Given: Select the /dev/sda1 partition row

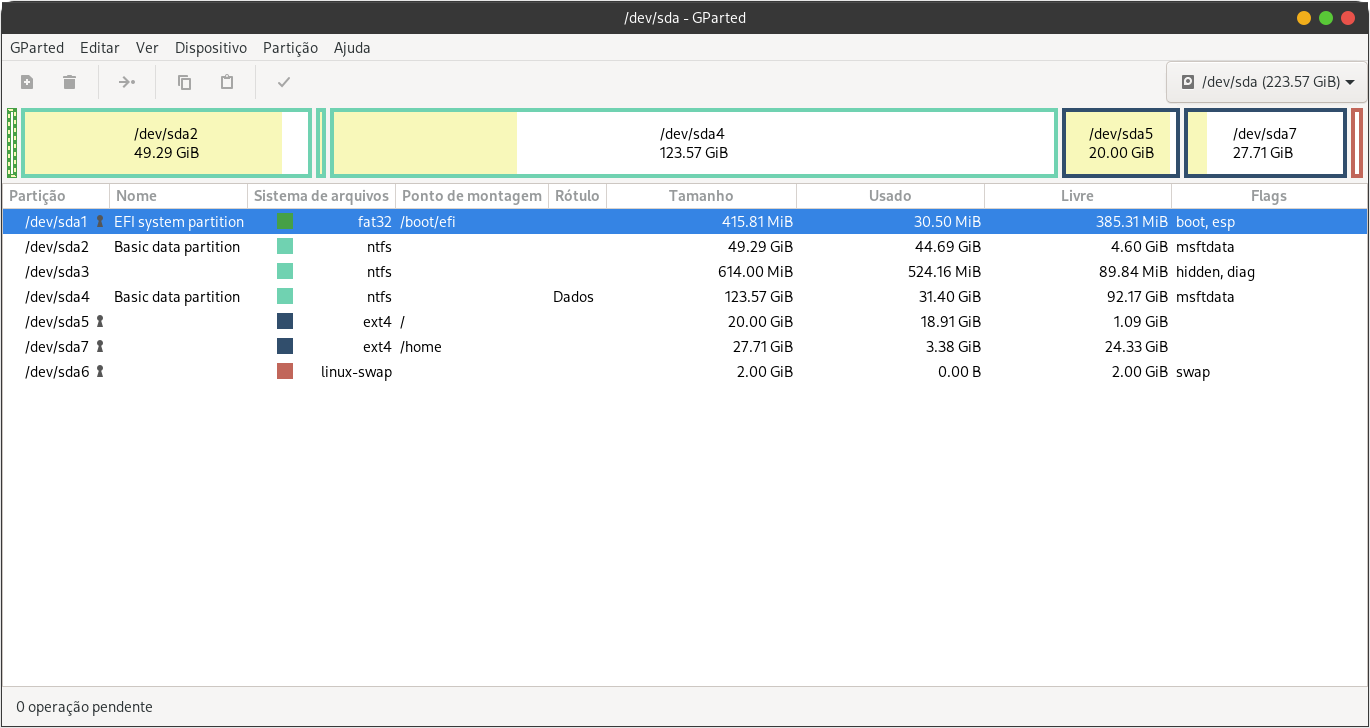Looking at the screenshot, I should tap(685, 222).
